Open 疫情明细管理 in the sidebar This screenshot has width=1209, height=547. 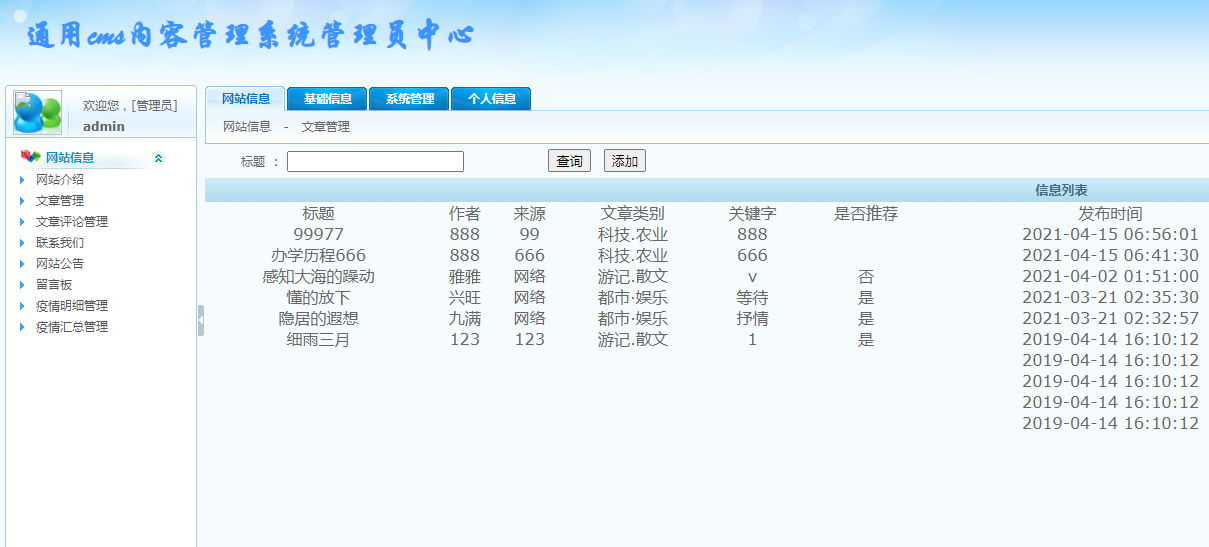click(x=72, y=306)
